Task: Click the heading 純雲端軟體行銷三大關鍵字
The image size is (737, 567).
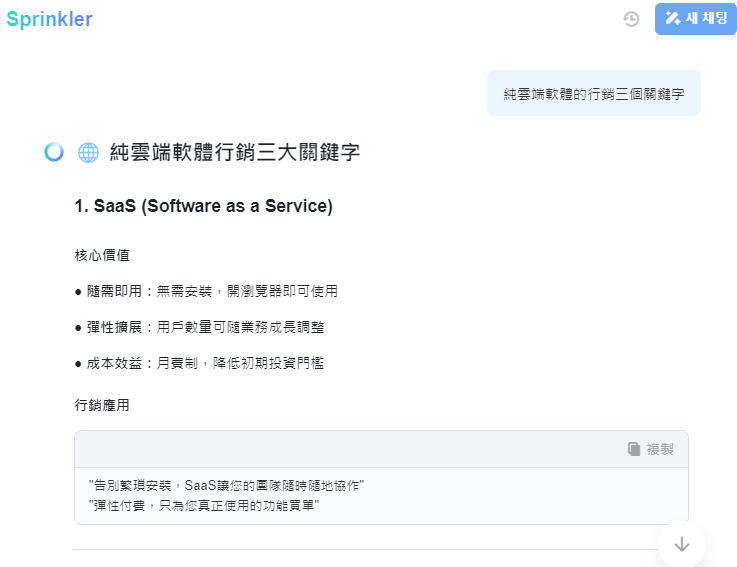Action: [235, 152]
